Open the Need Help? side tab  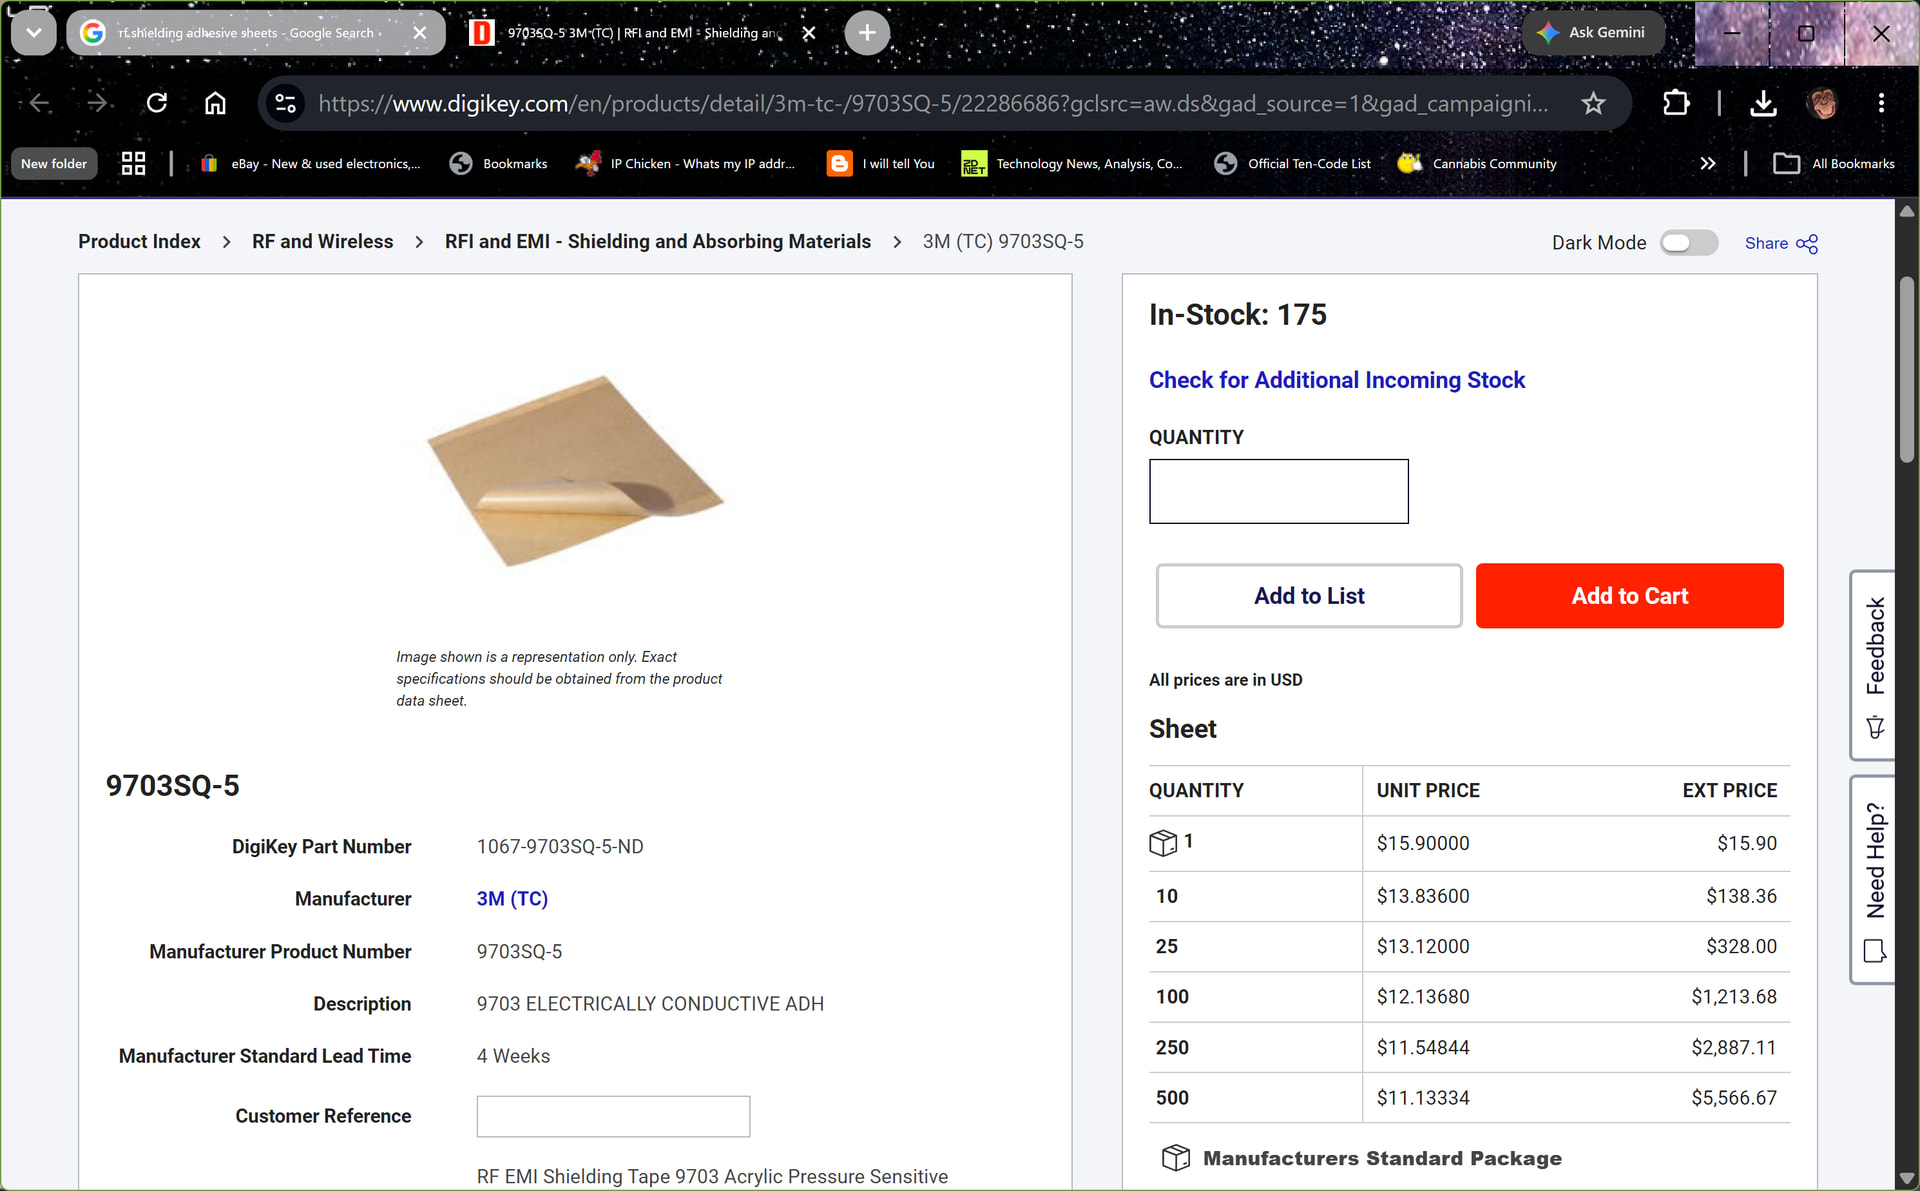point(1873,880)
